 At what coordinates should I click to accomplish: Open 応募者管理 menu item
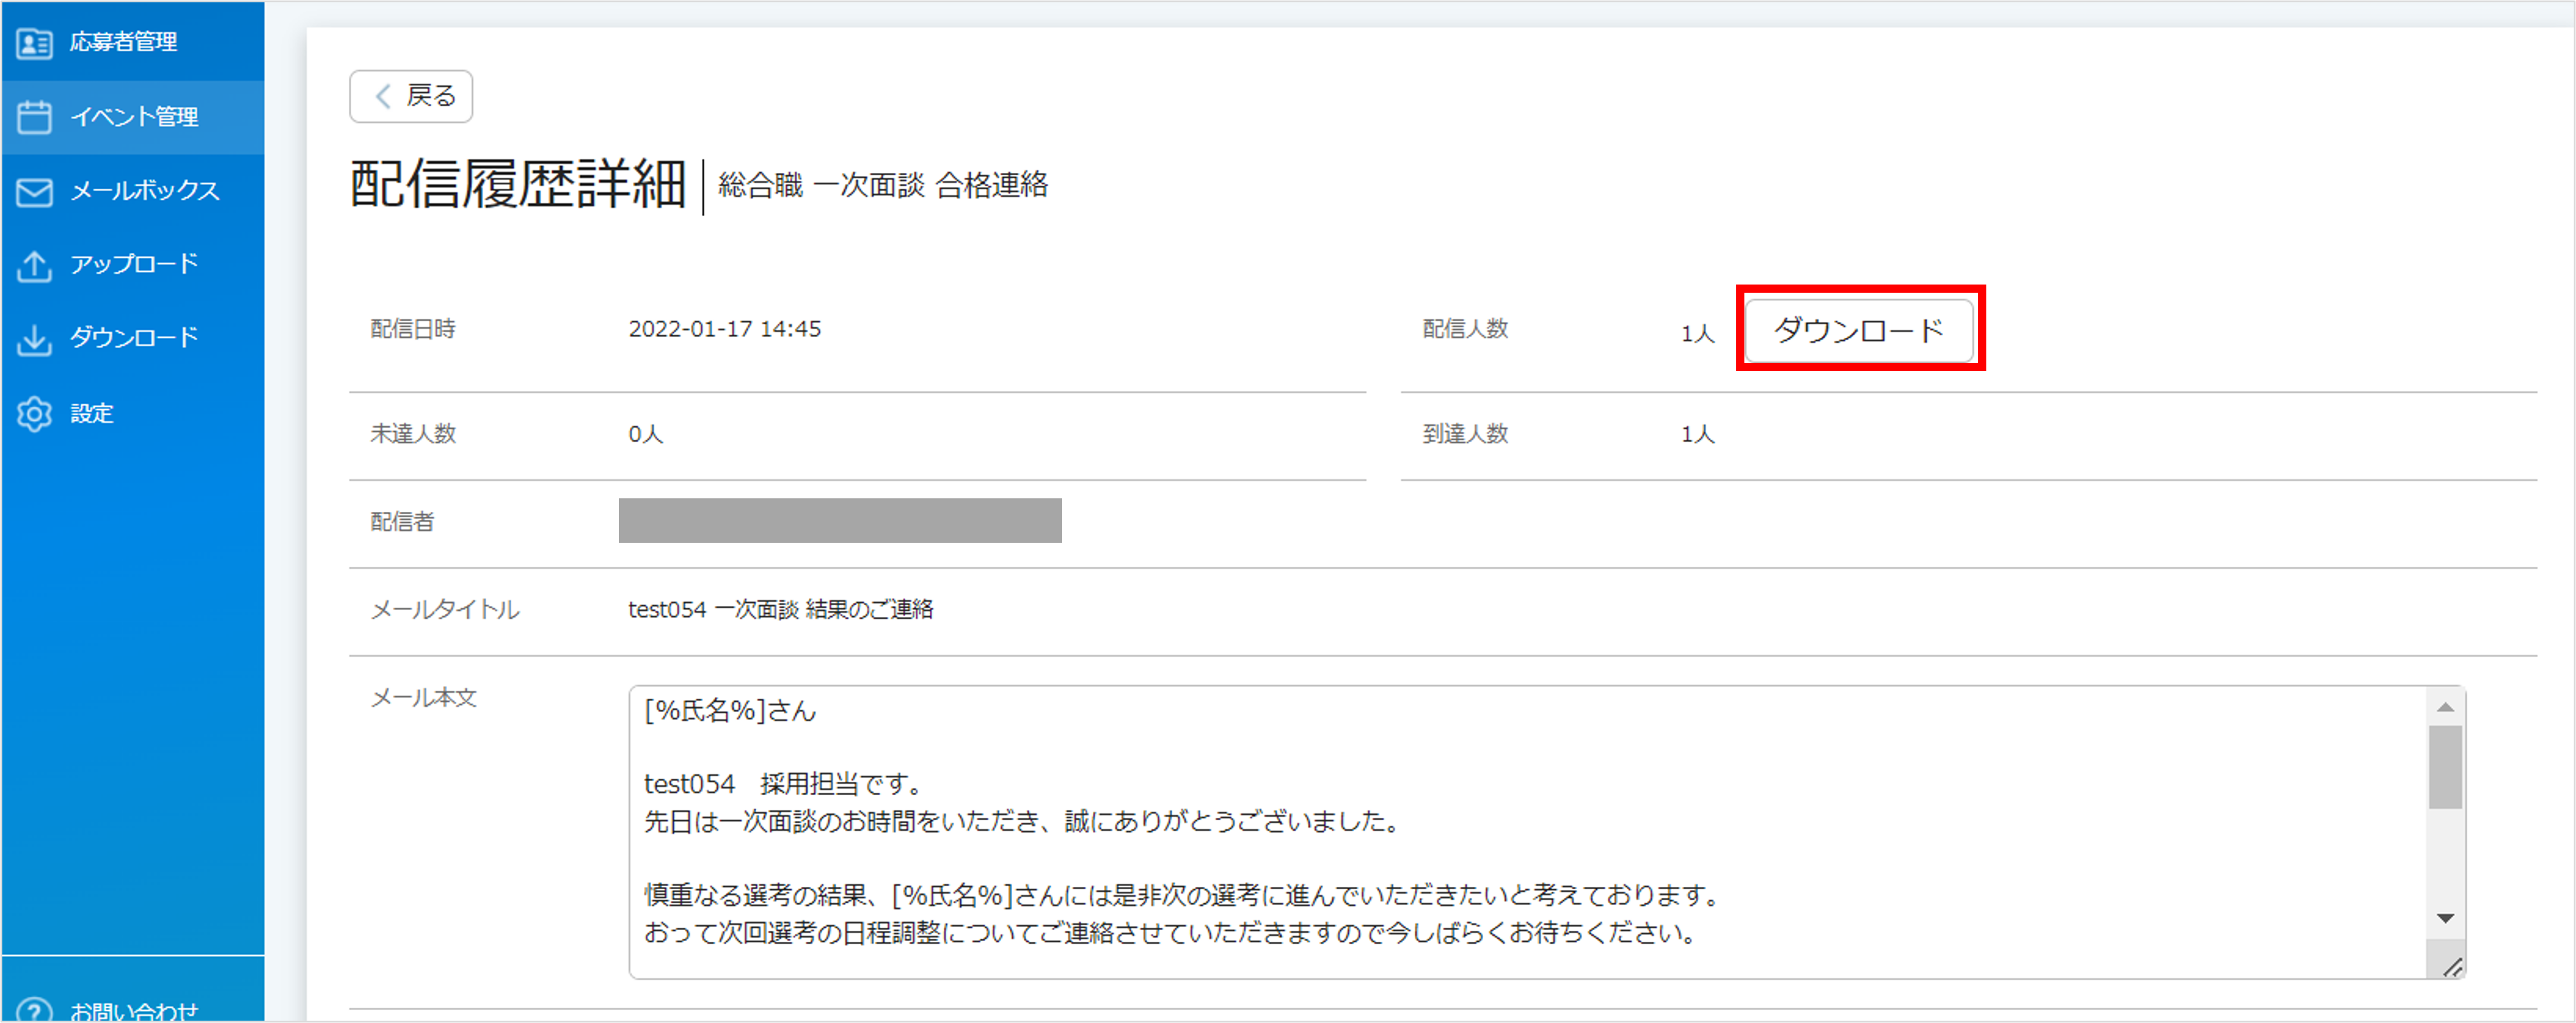pyautogui.click(x=133, y=42)
